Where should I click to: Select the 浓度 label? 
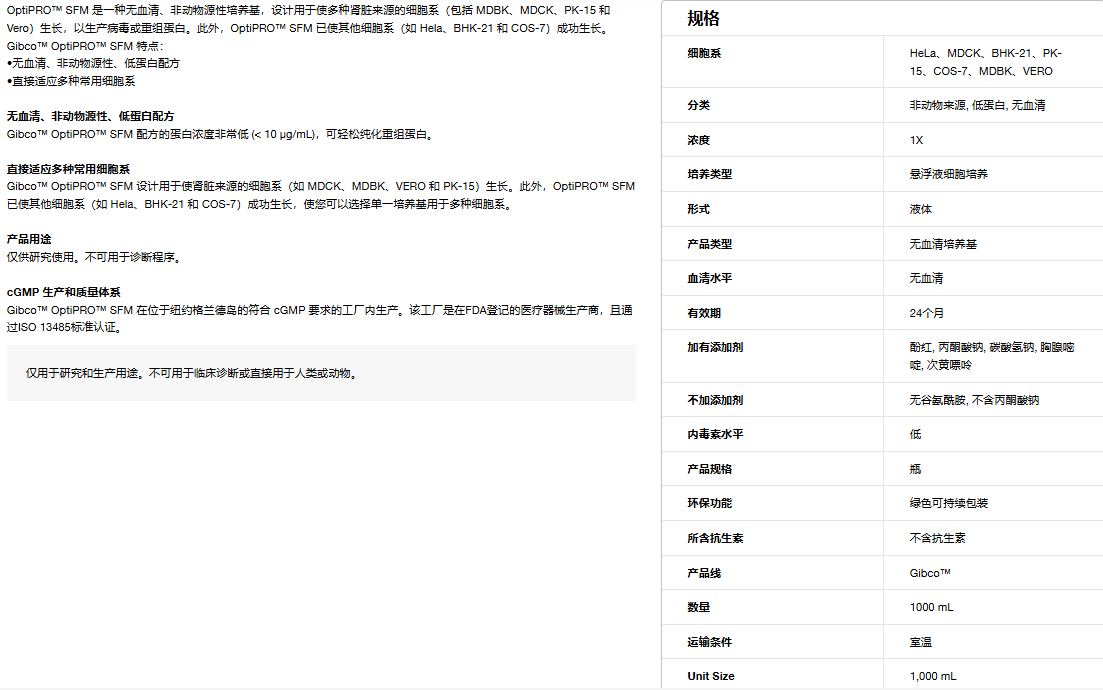(x=698, y=141)
